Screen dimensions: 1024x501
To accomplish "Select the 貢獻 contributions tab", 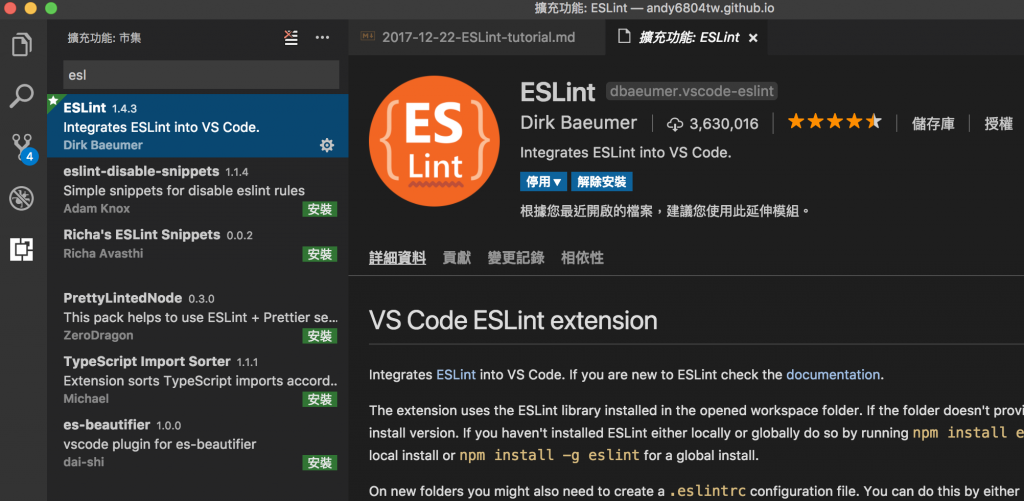I will 456,258.
